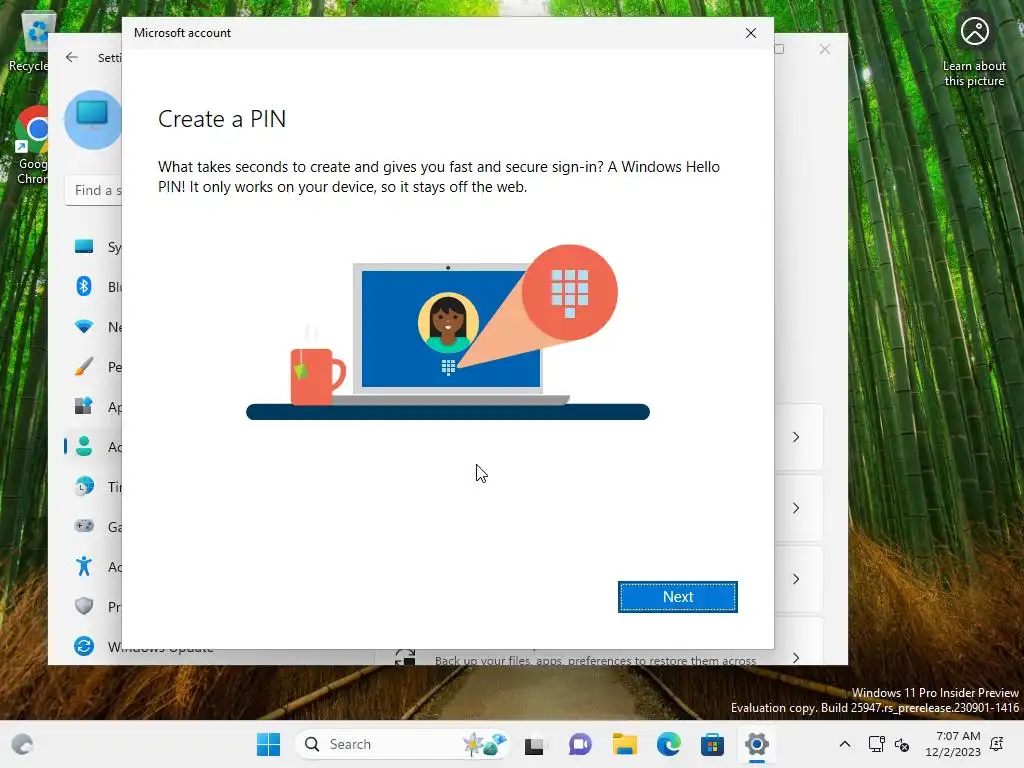The image size is (1024, 768).
Task: Close the Settings window behind the dialog
Action: (x=825, y=49)
